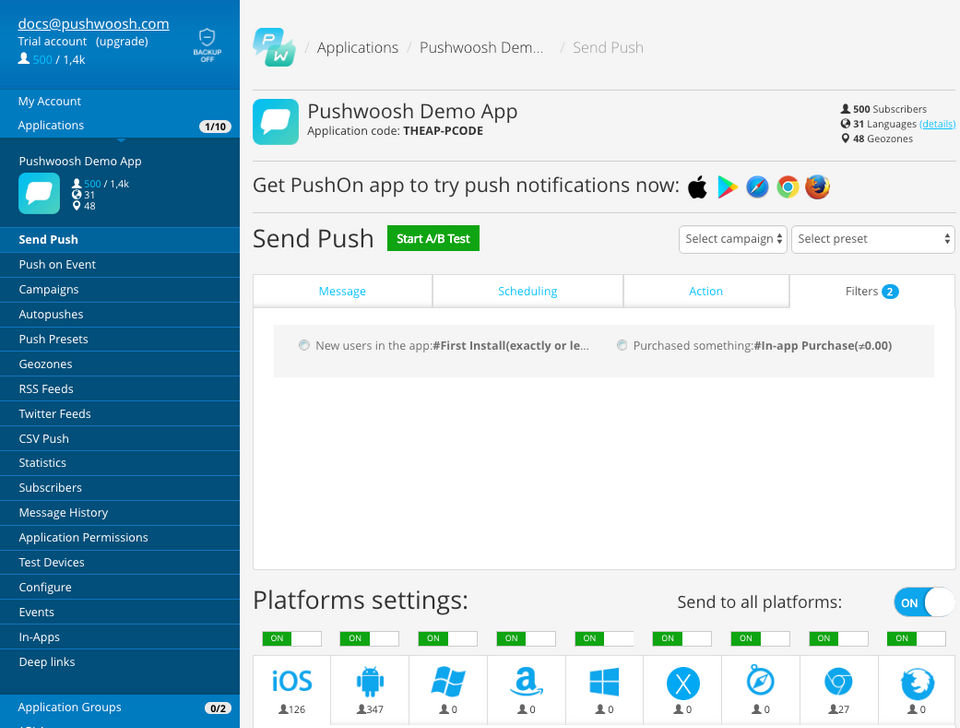Viewport: 960px width, 728px height.
Task: Open Campaigns in sidebar
Action: click(x=120, y=290)
